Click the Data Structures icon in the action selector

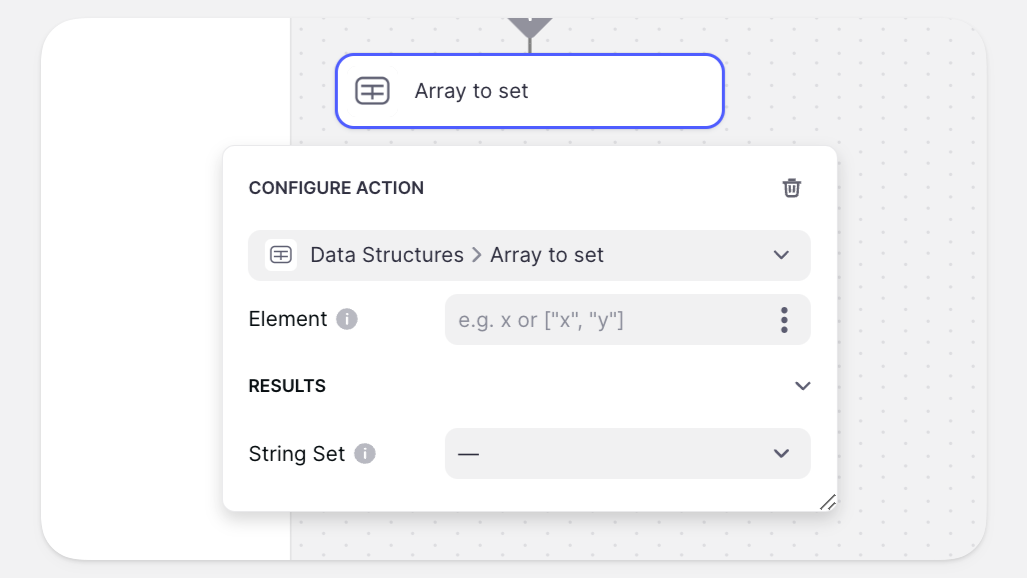click(281, 255)
